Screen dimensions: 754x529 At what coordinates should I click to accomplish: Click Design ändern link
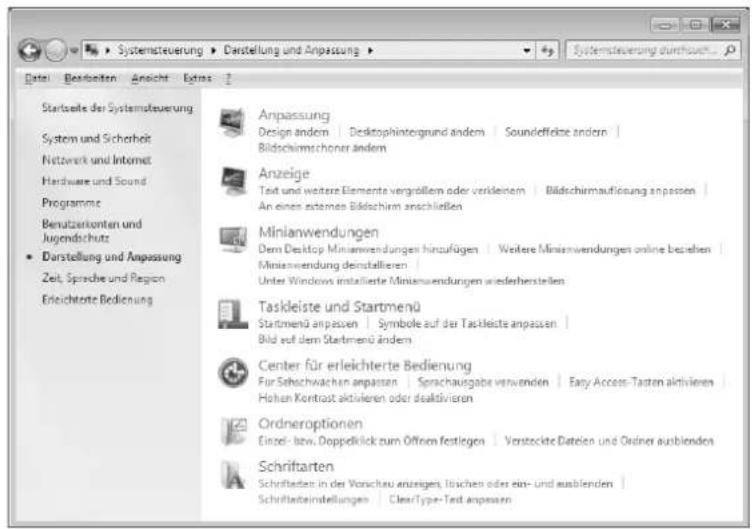click(x=293, y=132)
